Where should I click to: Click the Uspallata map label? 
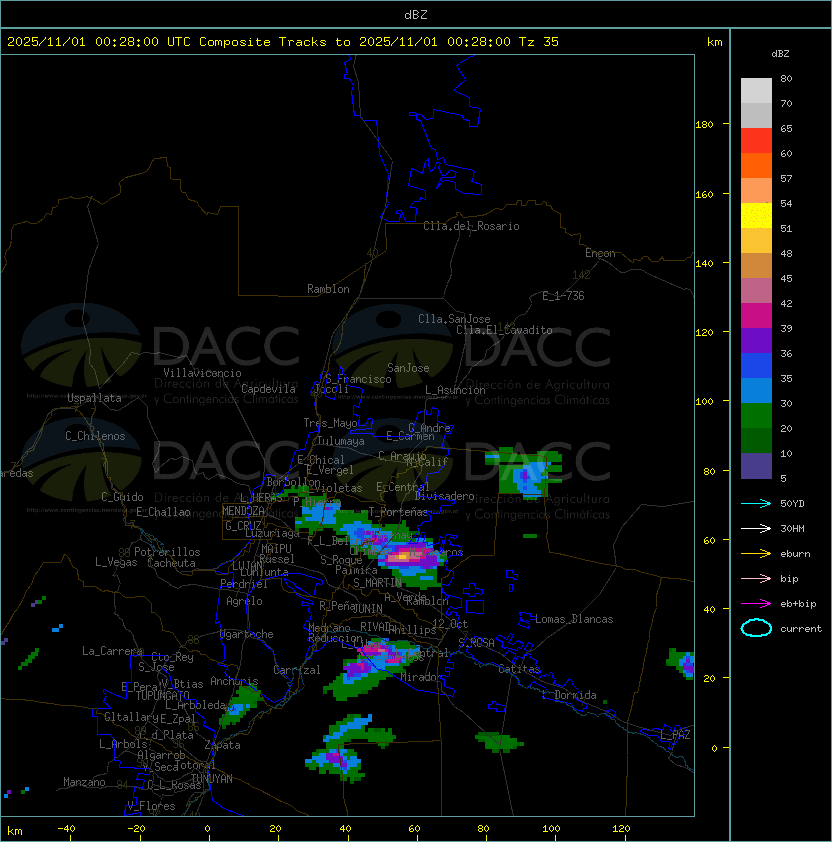[x=94, y=398]
